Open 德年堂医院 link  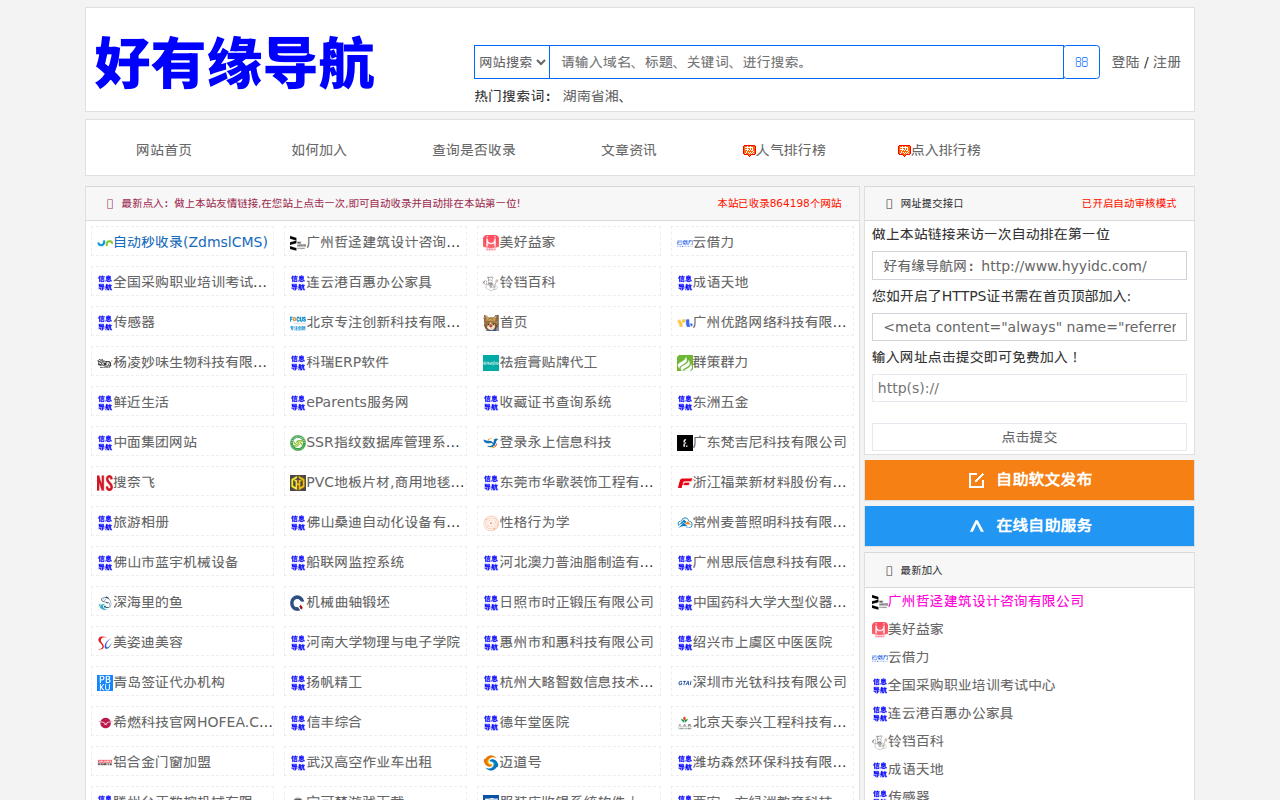click(535, 722)
